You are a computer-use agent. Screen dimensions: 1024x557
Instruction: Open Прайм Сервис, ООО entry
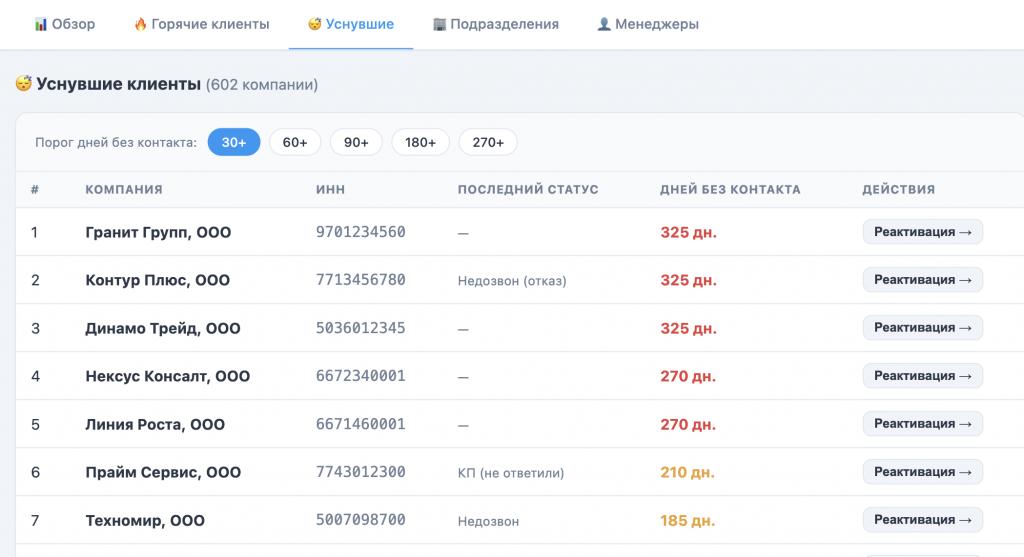point(163,472)
